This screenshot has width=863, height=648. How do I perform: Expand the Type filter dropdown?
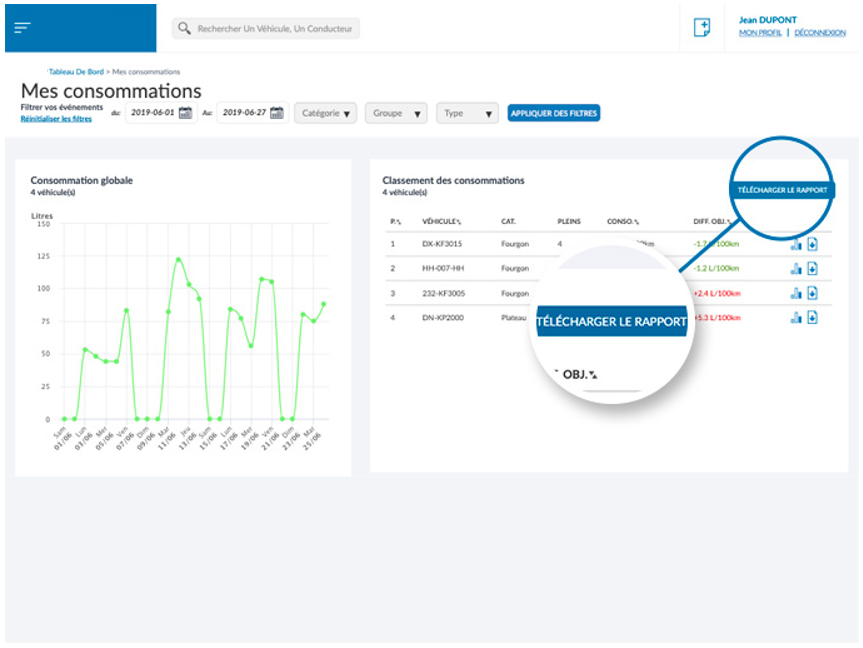(x=467, y=113)
